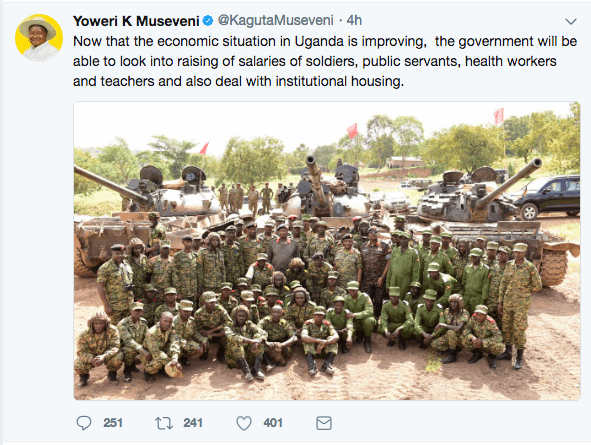View replies via the 251 reply count
This screenshot has height=445, width=591.
[113, 423]
